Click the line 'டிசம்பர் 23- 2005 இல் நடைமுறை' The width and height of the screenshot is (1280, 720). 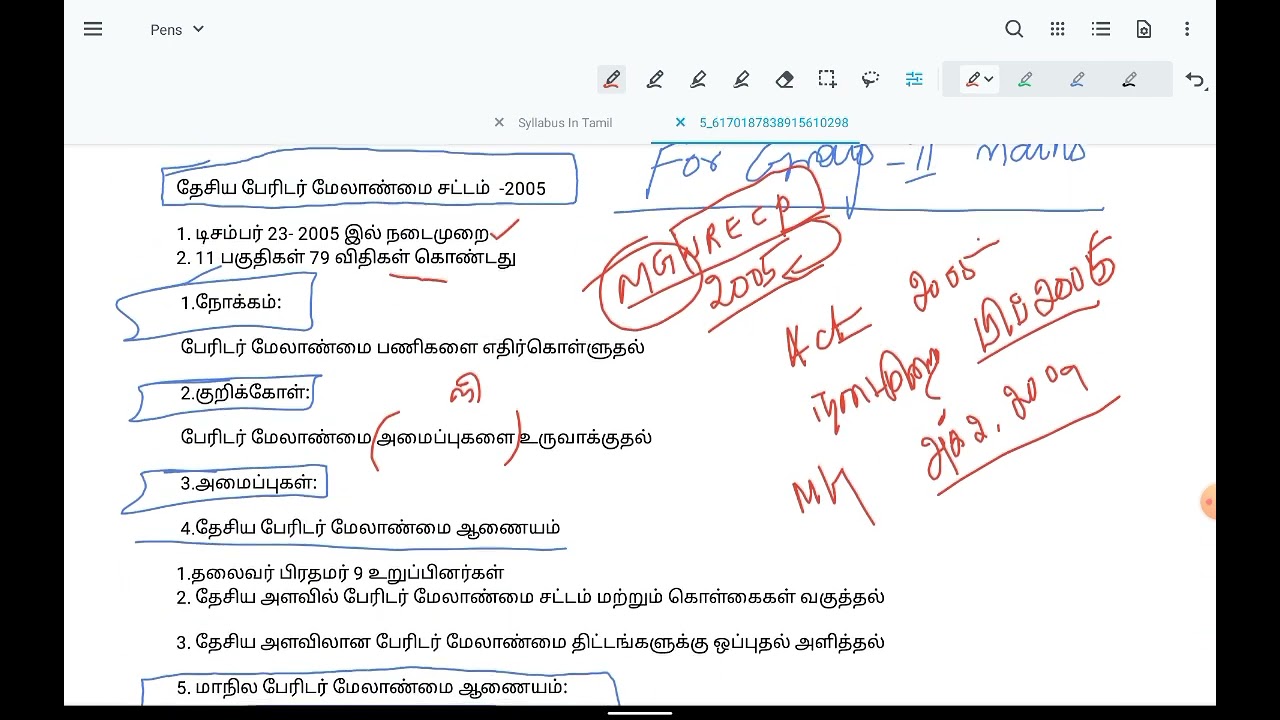point(332,234)
